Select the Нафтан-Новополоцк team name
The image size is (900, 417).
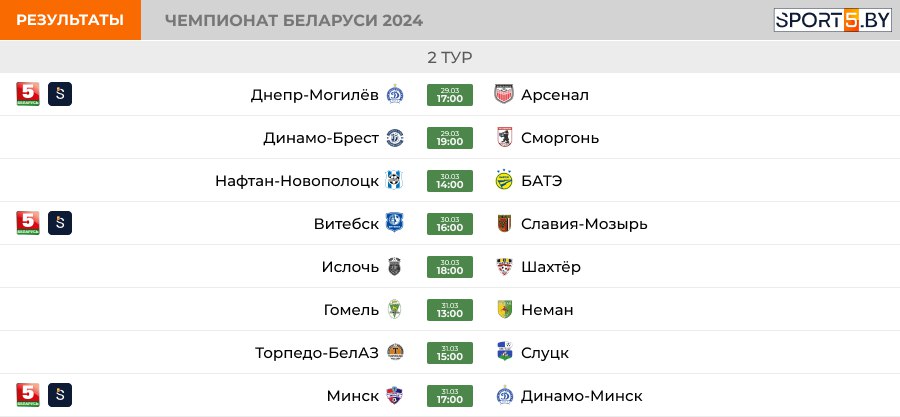point(297,181)
